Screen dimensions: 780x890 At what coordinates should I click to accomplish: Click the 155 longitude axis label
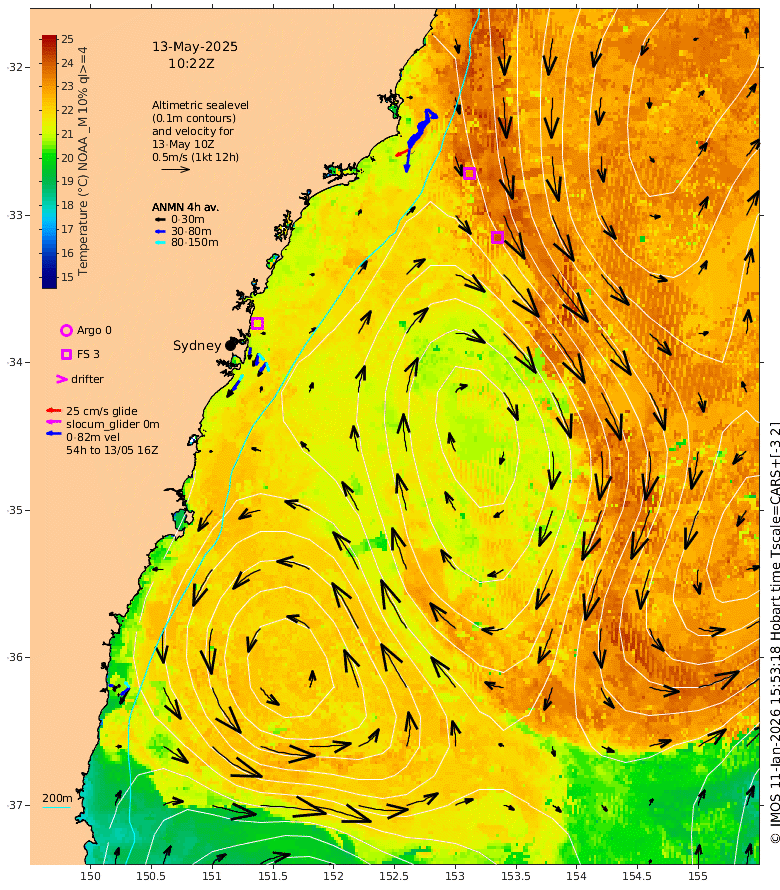(x=698, y=876)
